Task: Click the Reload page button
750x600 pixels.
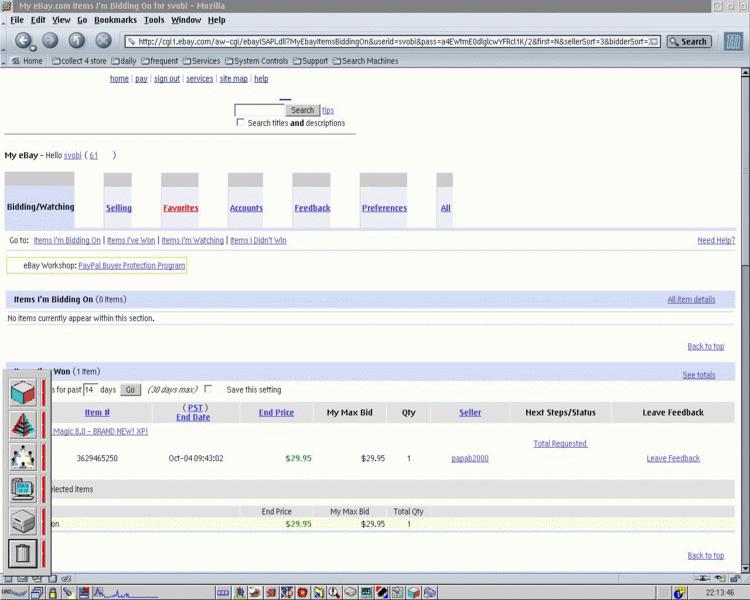Action: point(77,41)
